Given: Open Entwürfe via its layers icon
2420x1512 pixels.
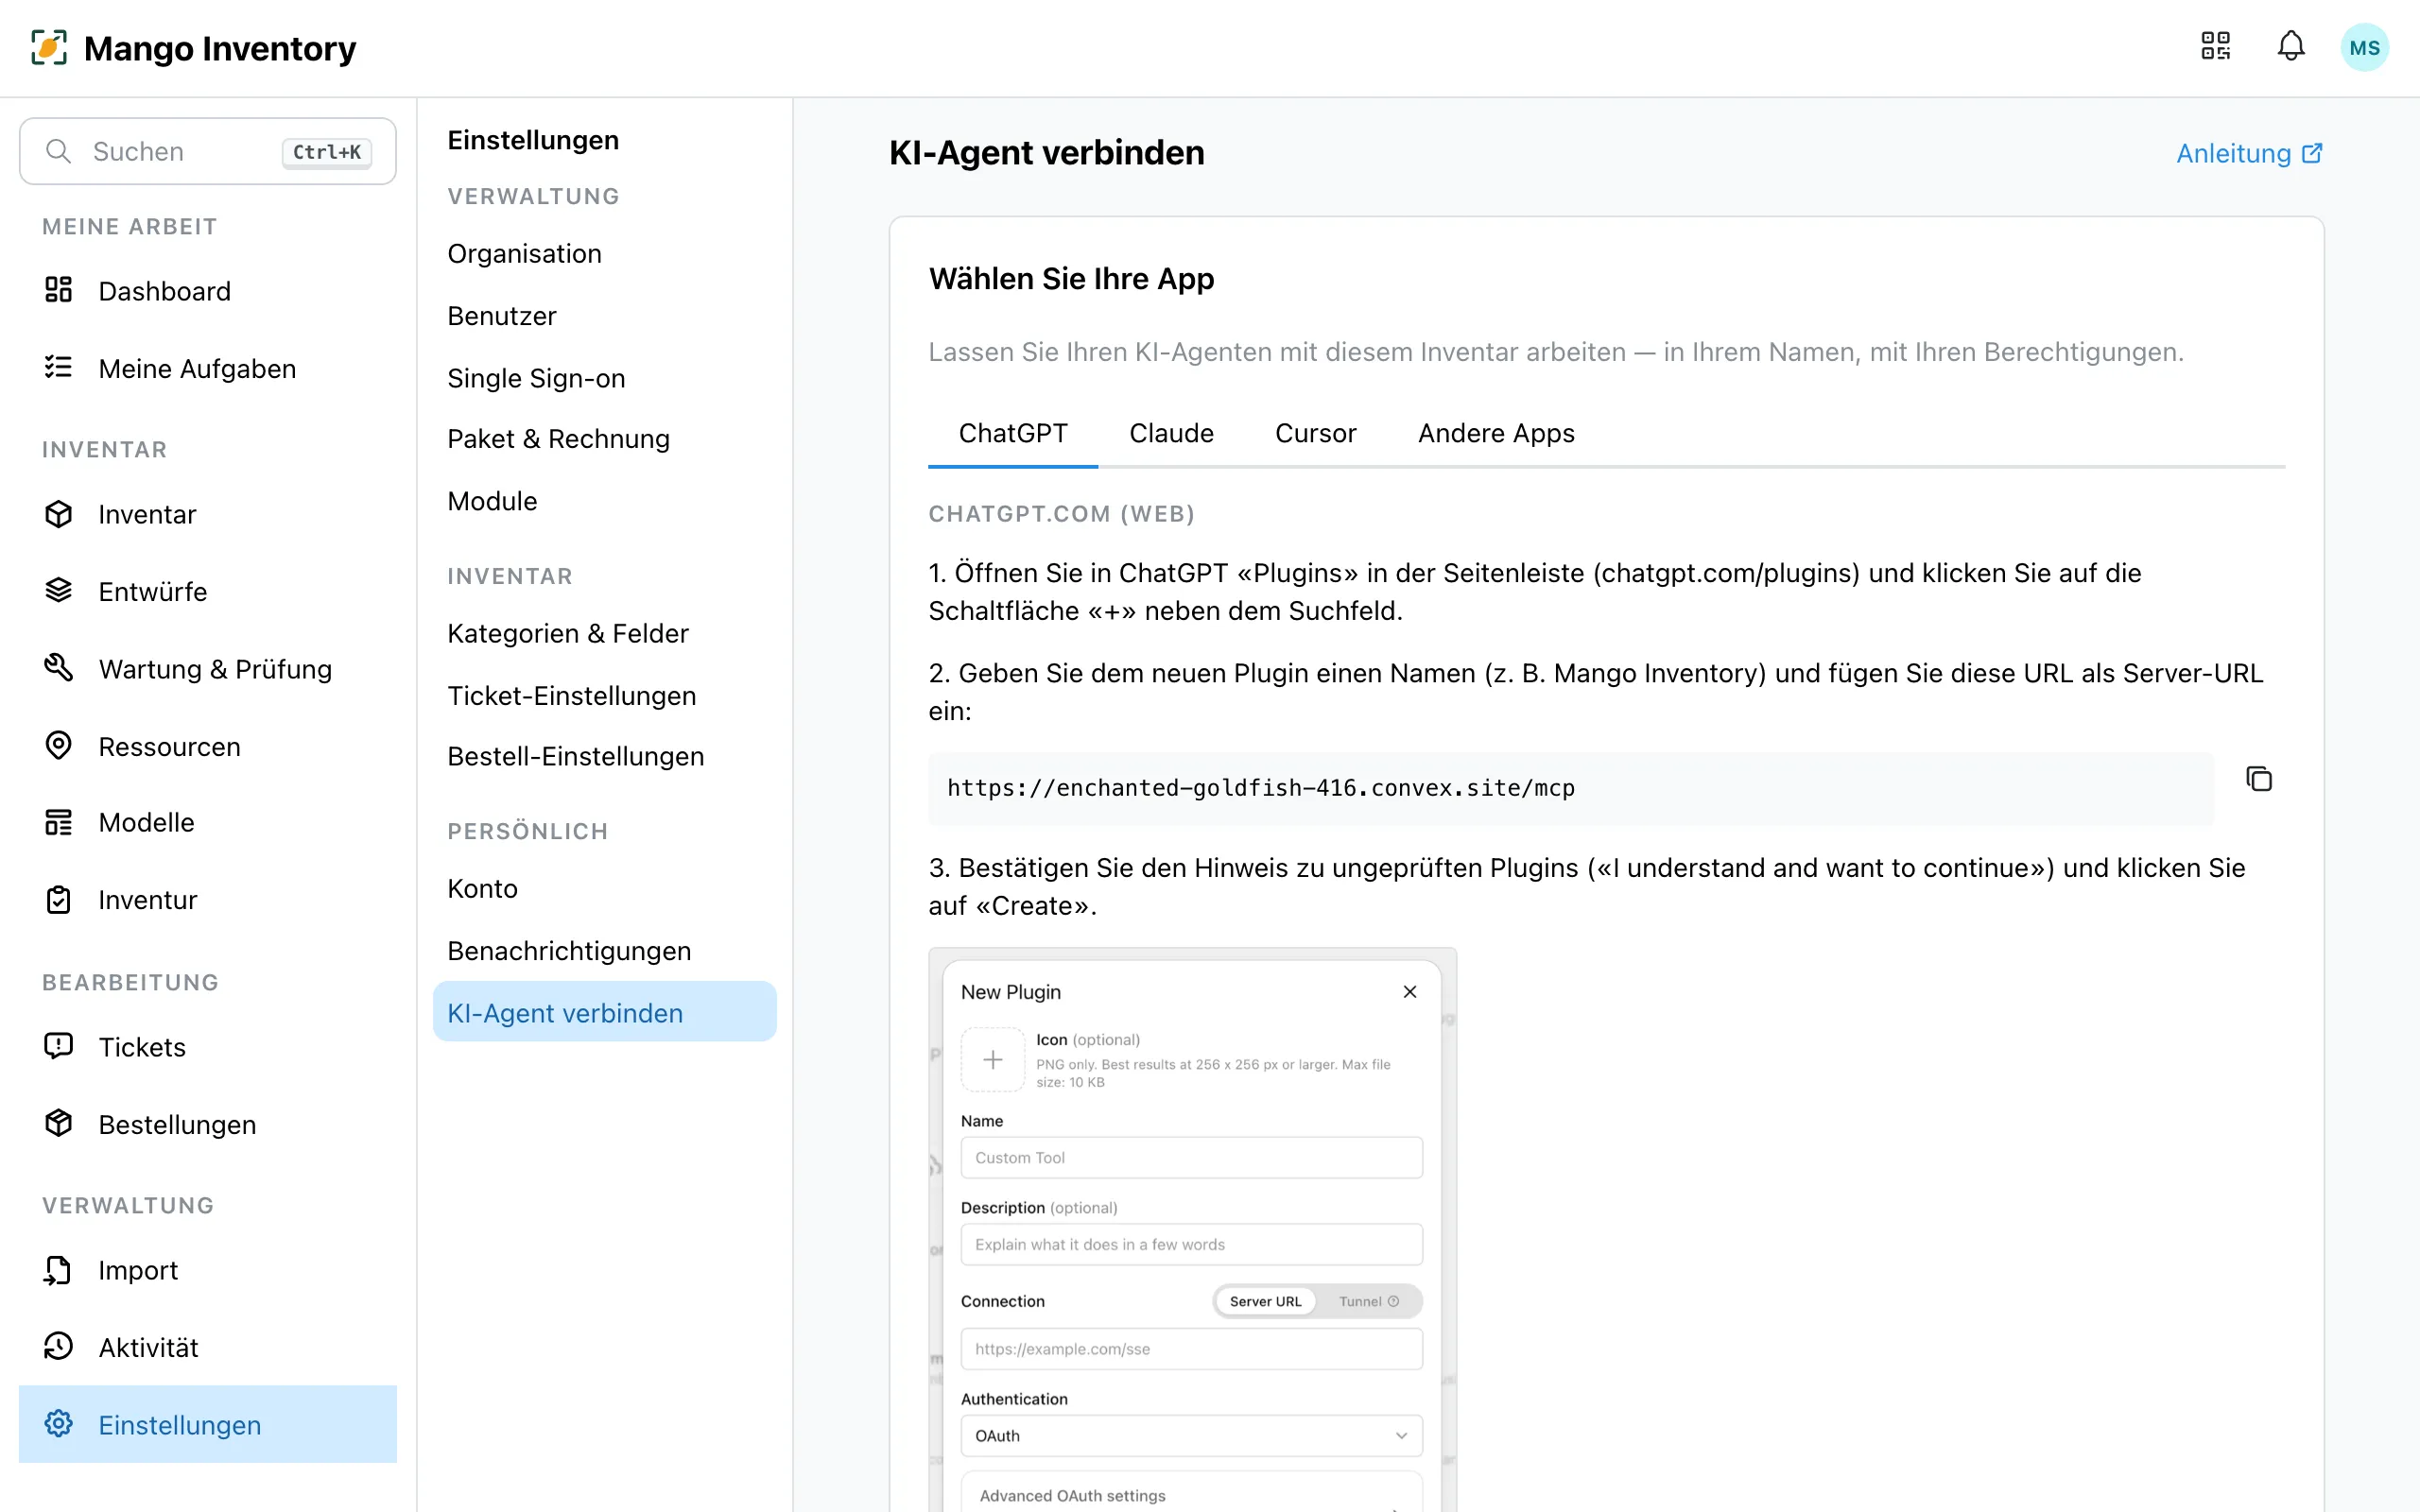Looking at the screenshot, I should 58,590.
